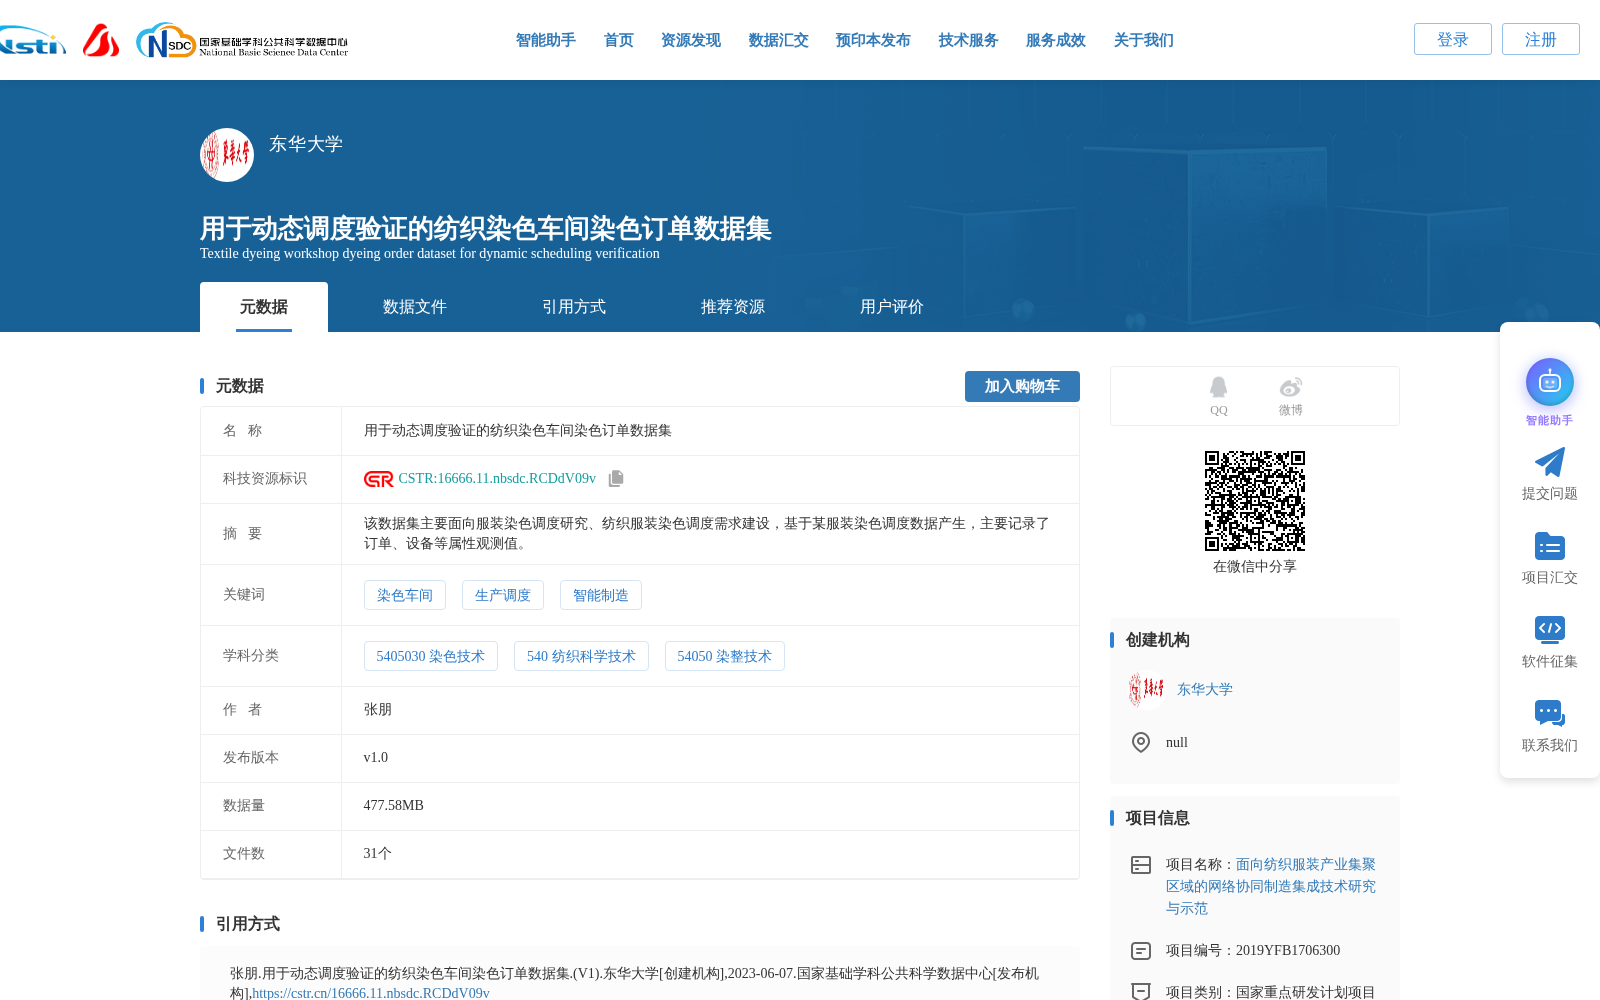The image size is (1600, 1000).
Task: Click the project number icon beside 2019YFB1706300
Action: point(1141,951)
